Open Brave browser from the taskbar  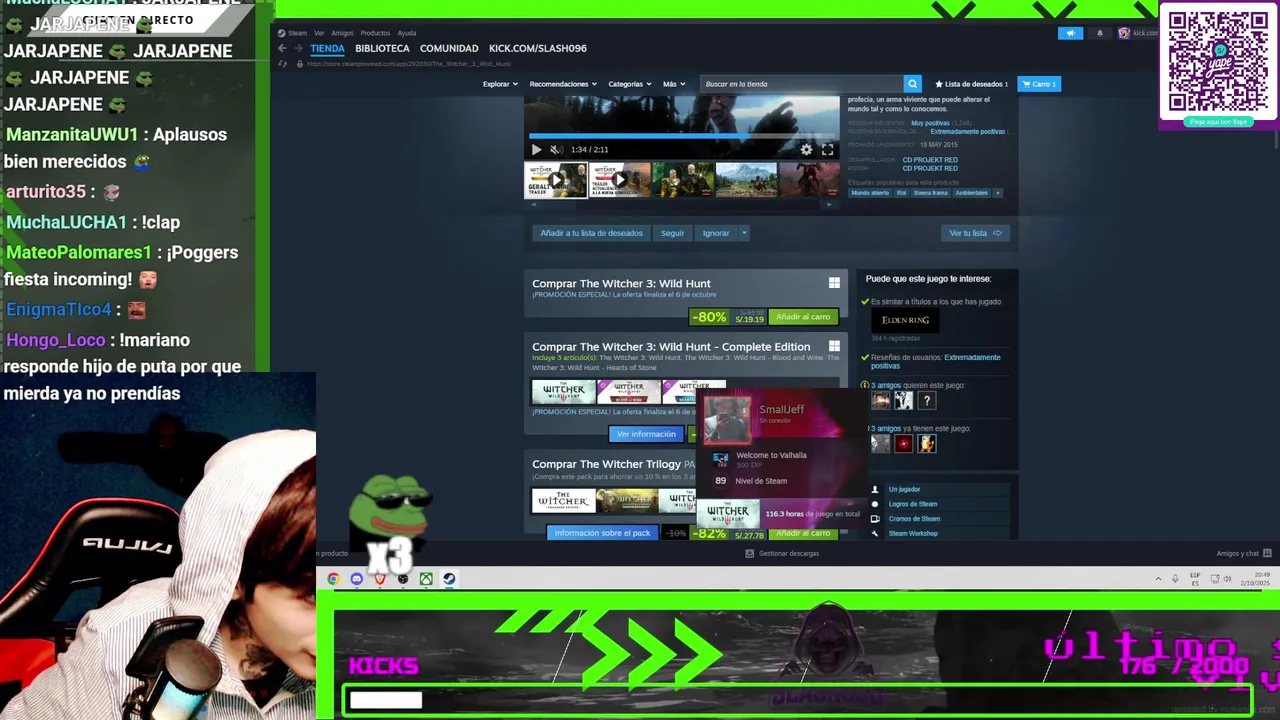(x=380, y=579)
